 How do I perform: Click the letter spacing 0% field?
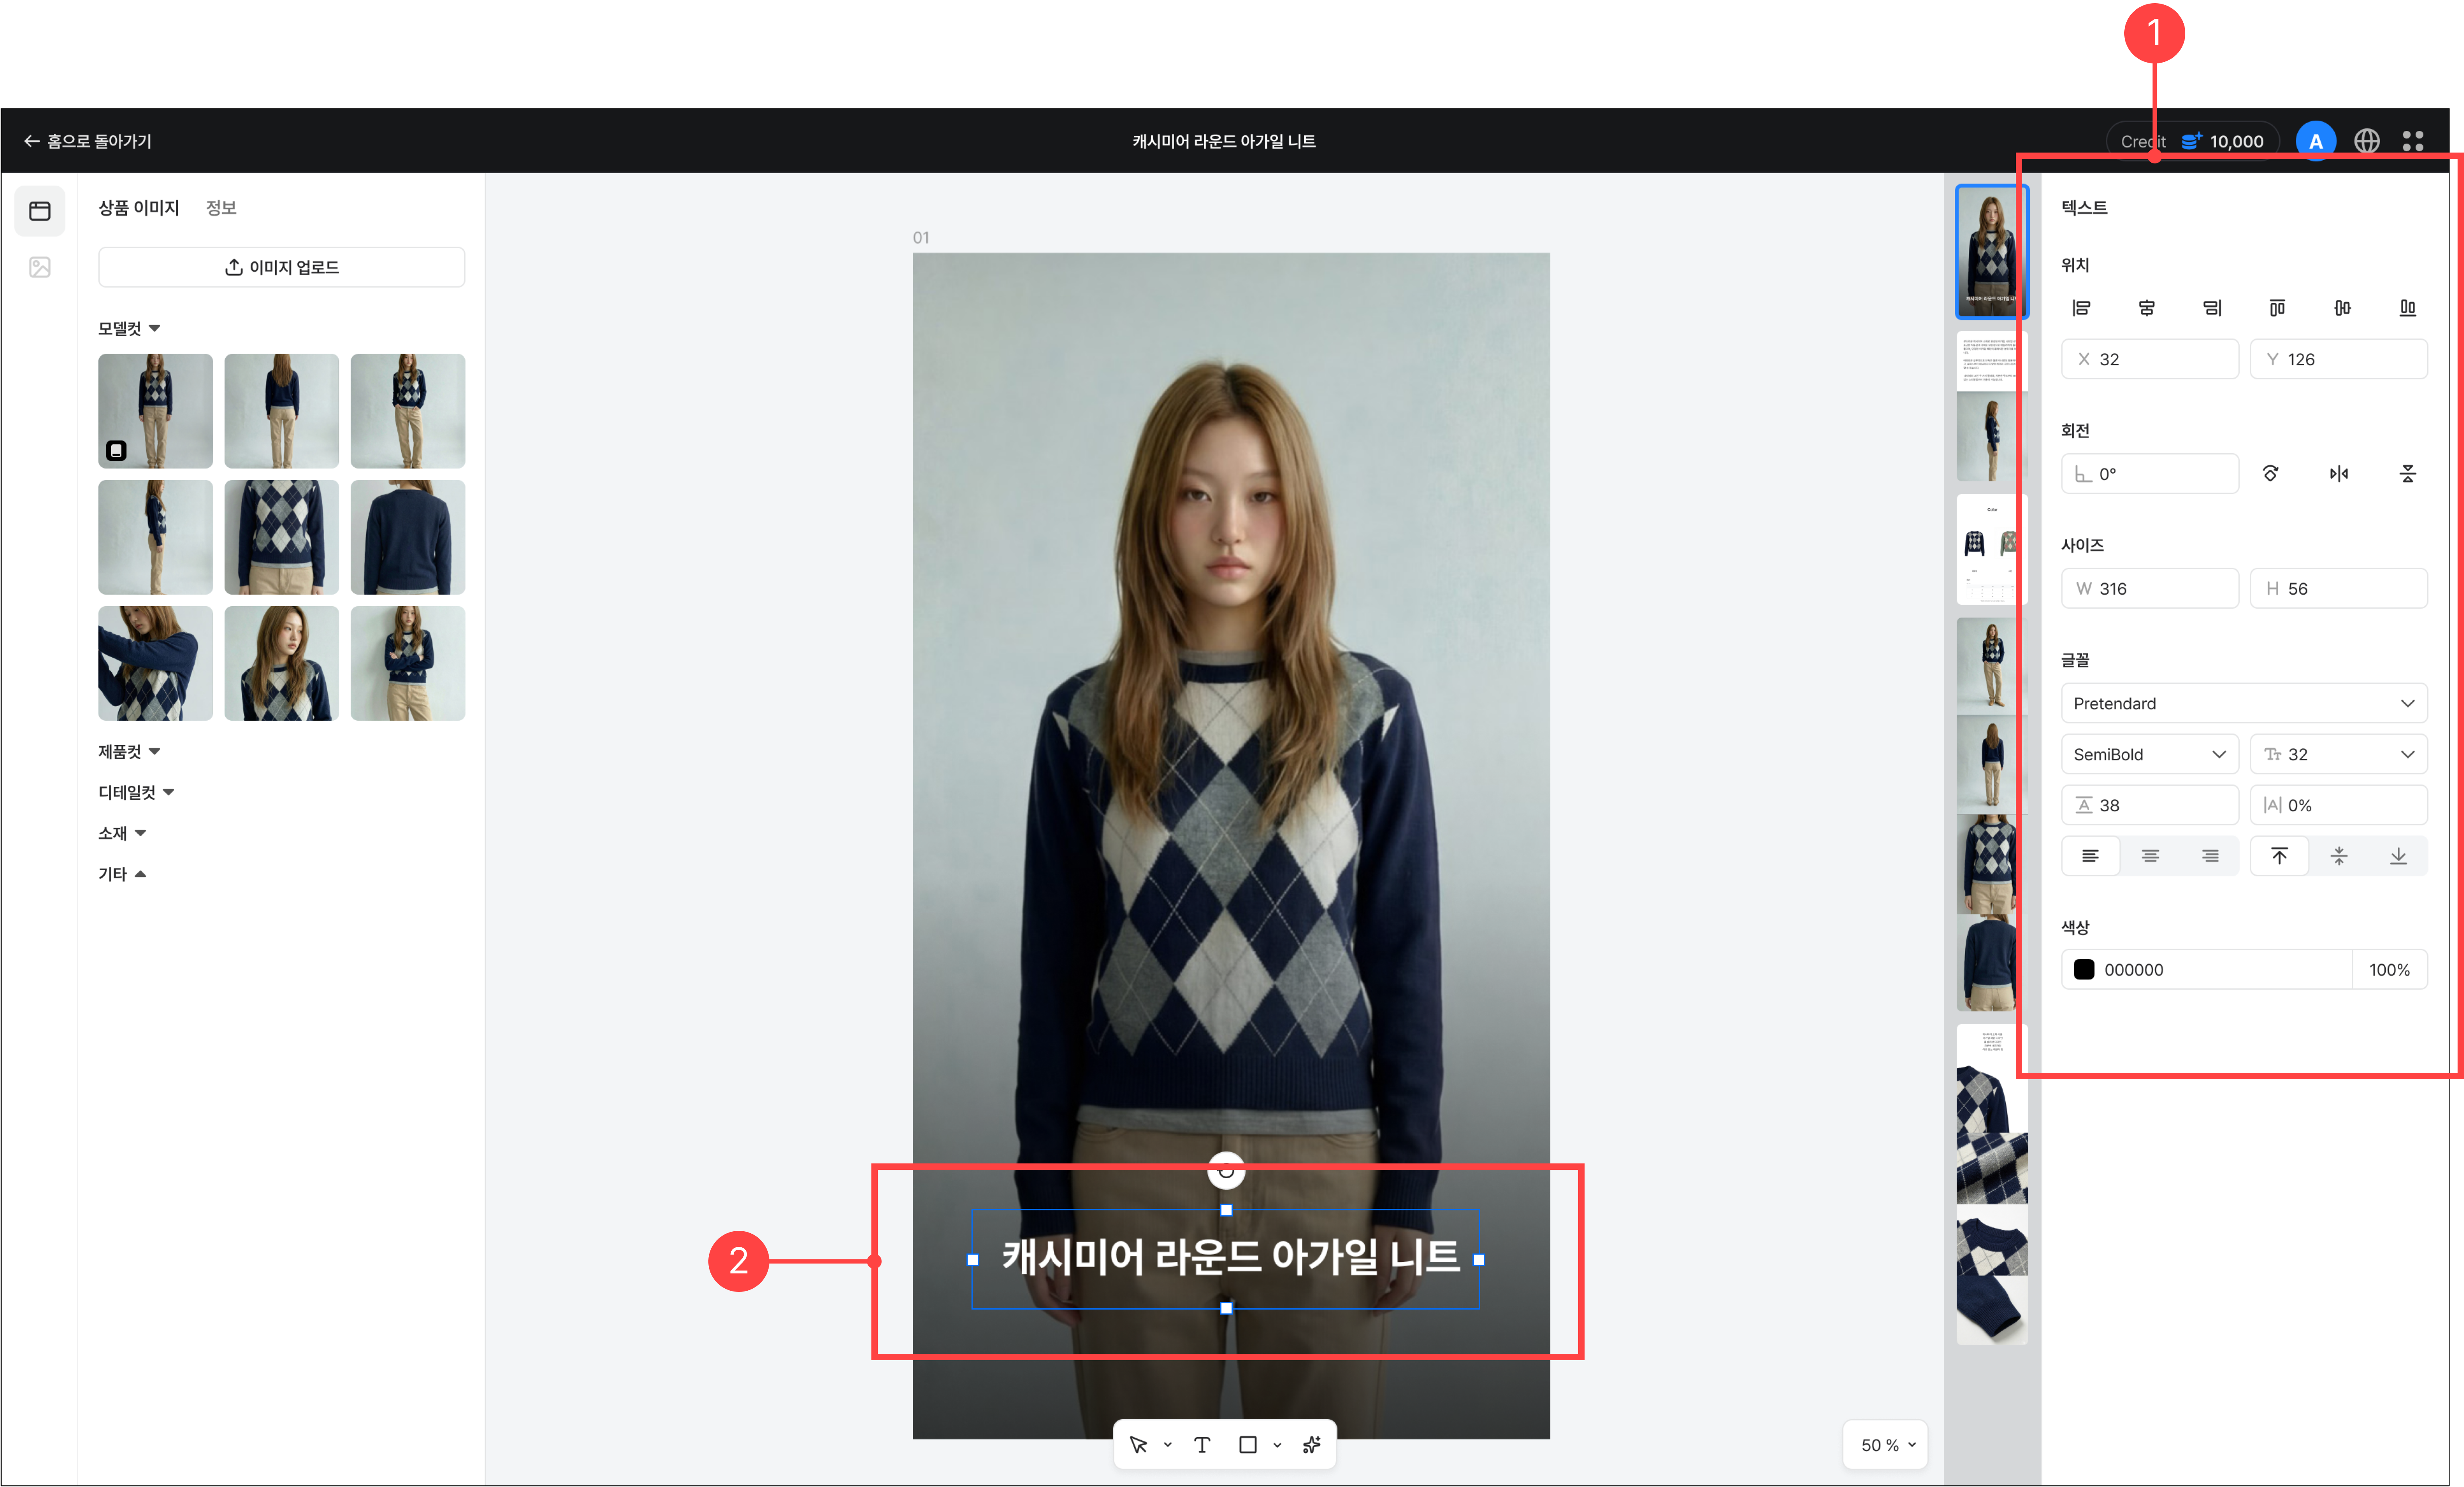(x=2339, y=805)
